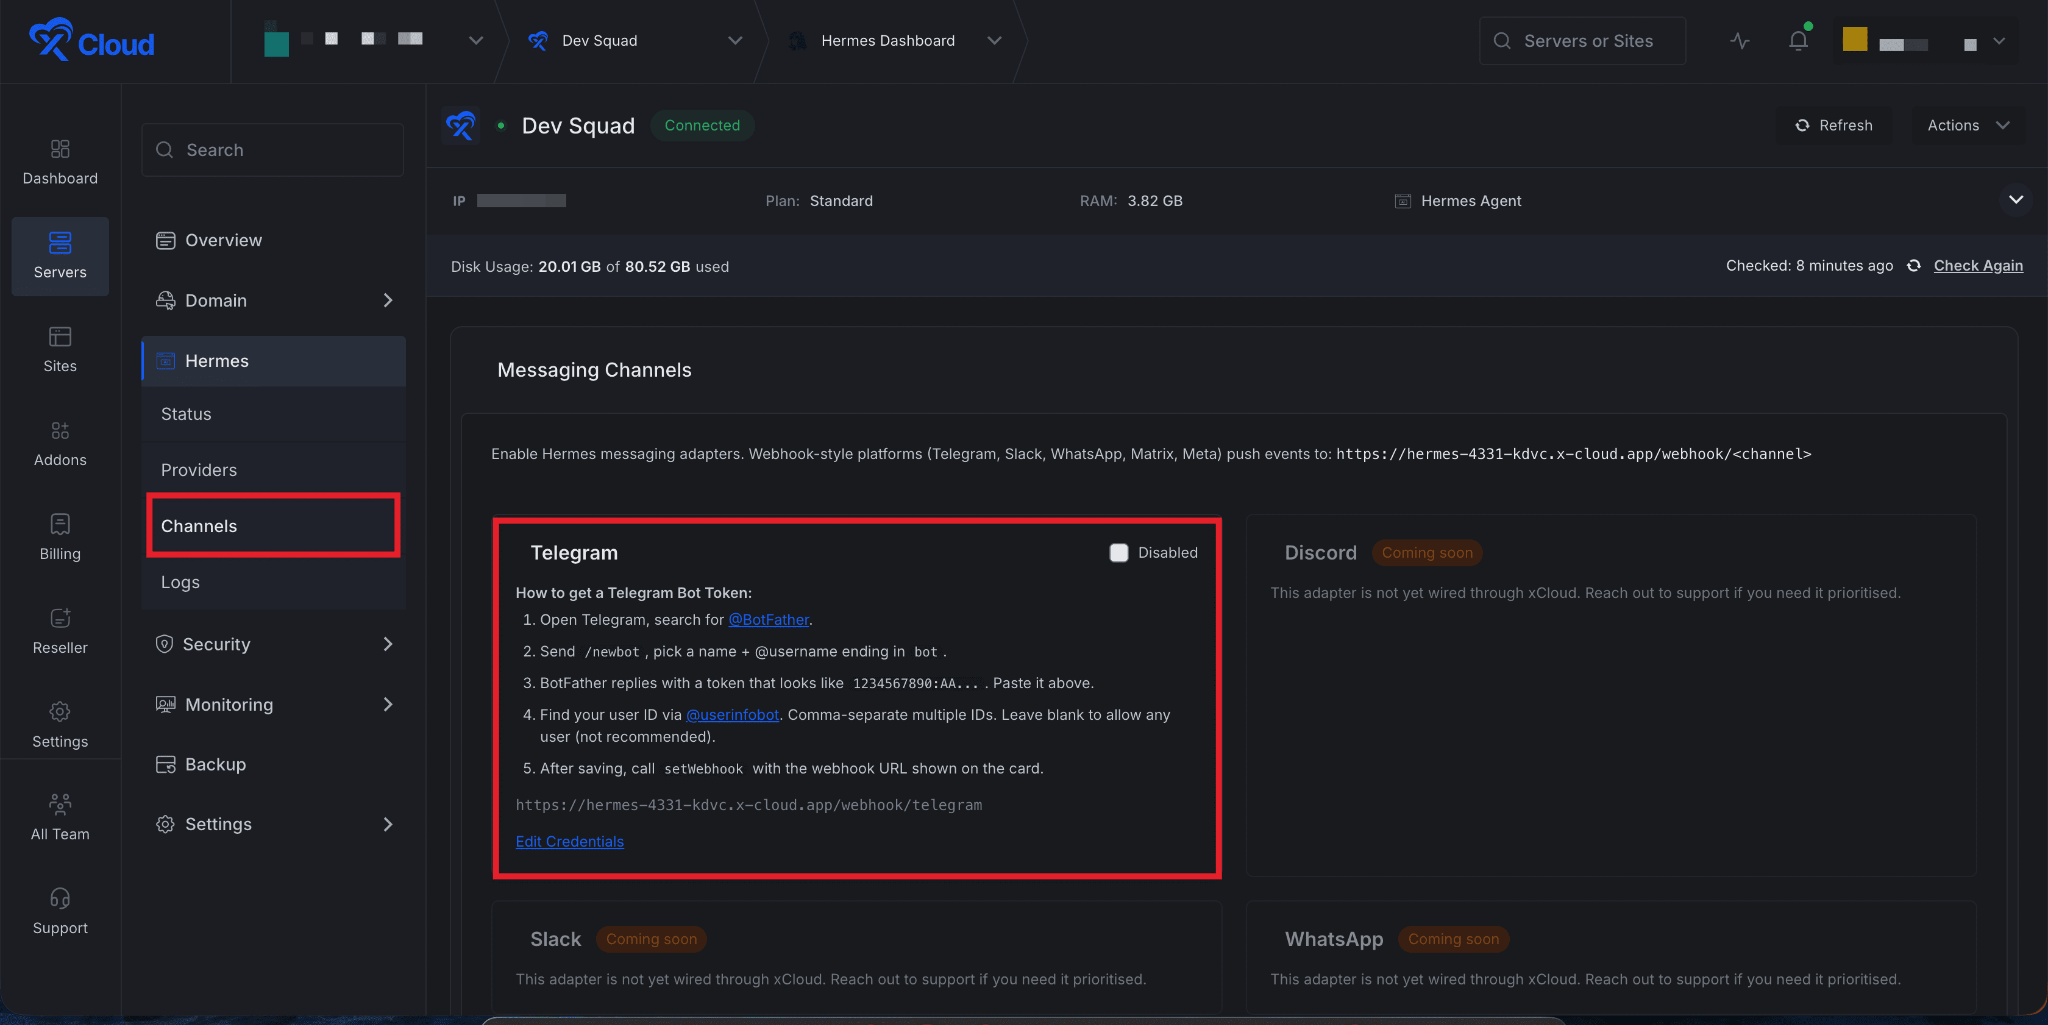
Task: Click the Servers or Sites search field
Action: pyautogui.click(x=1581, y=40)
